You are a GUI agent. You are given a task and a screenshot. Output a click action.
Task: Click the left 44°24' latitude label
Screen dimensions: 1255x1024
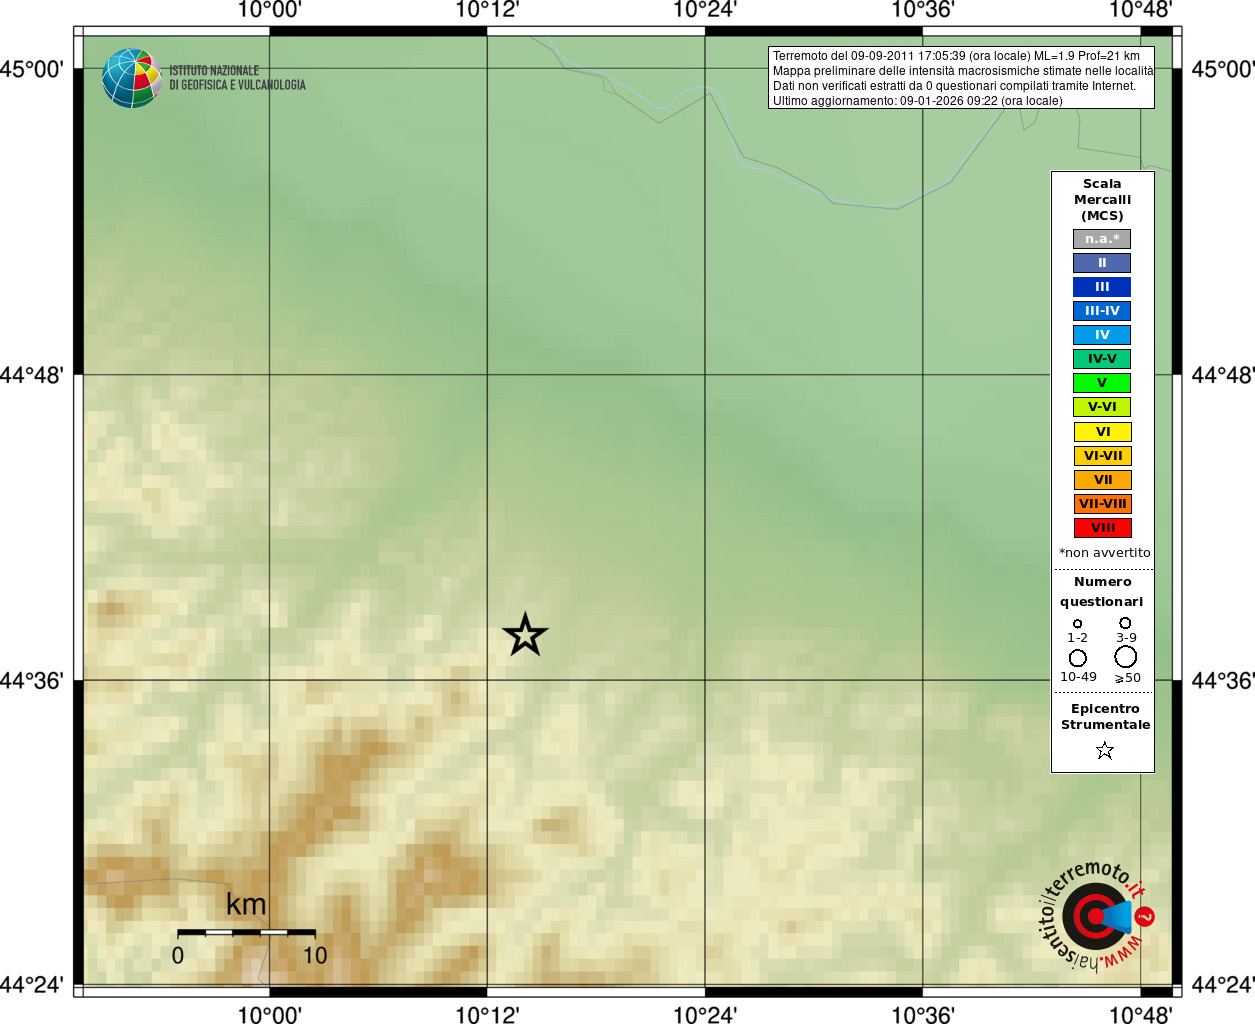[x=32, y=985]
